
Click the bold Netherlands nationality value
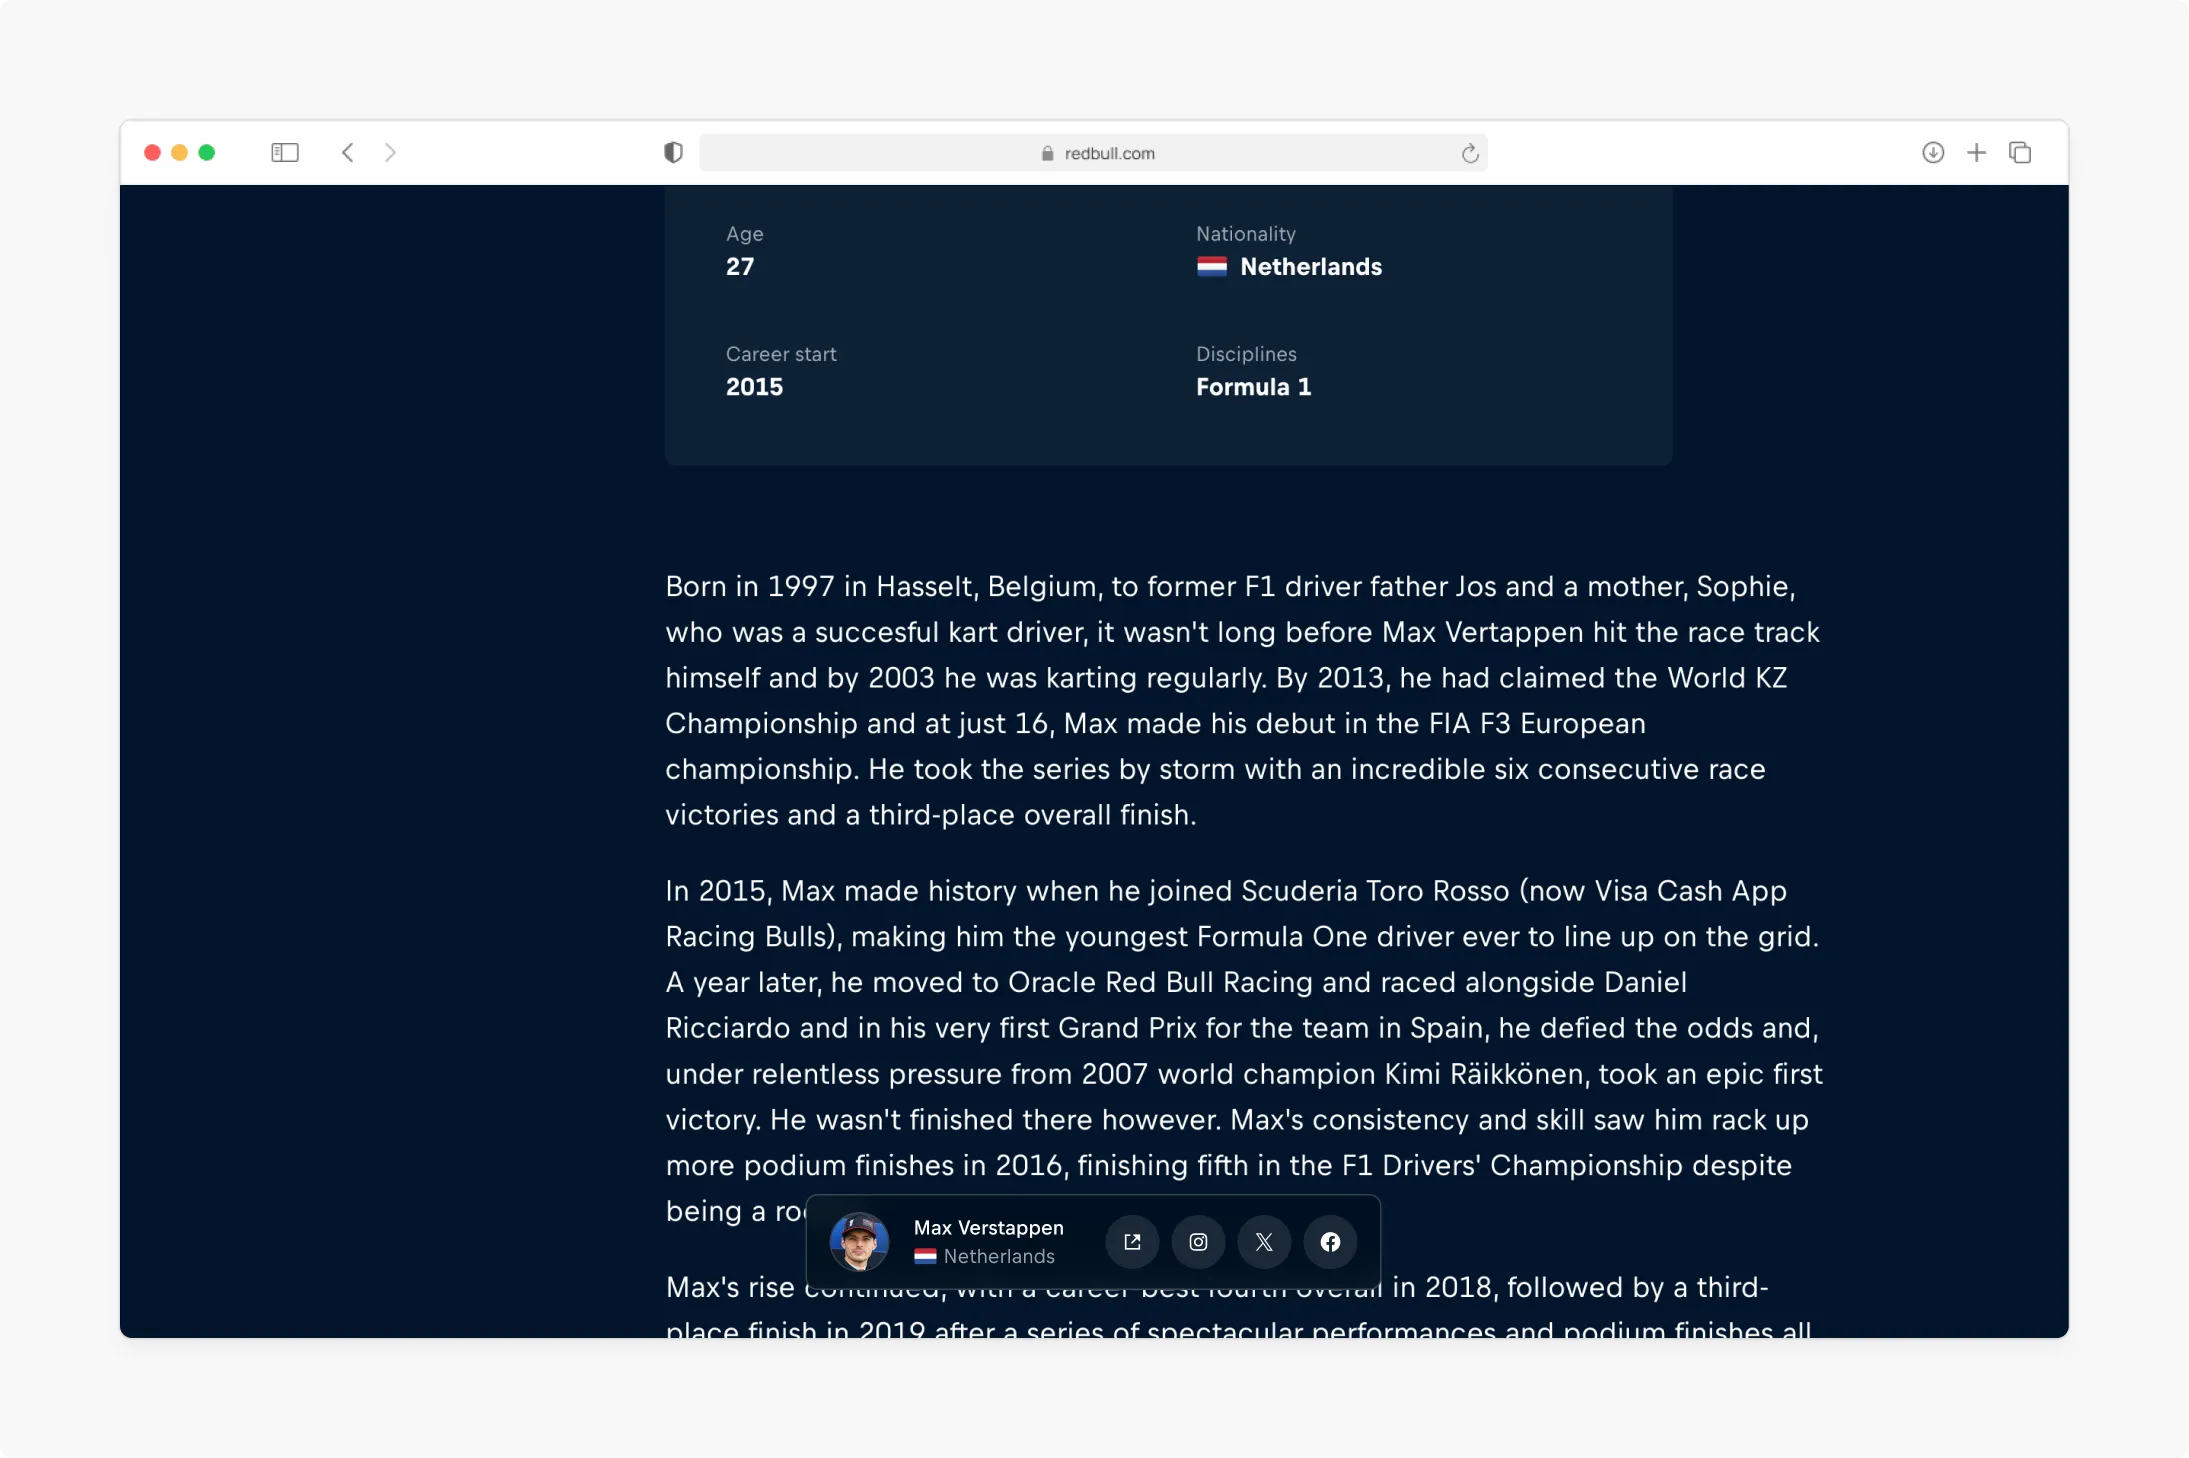point(1311,267)
